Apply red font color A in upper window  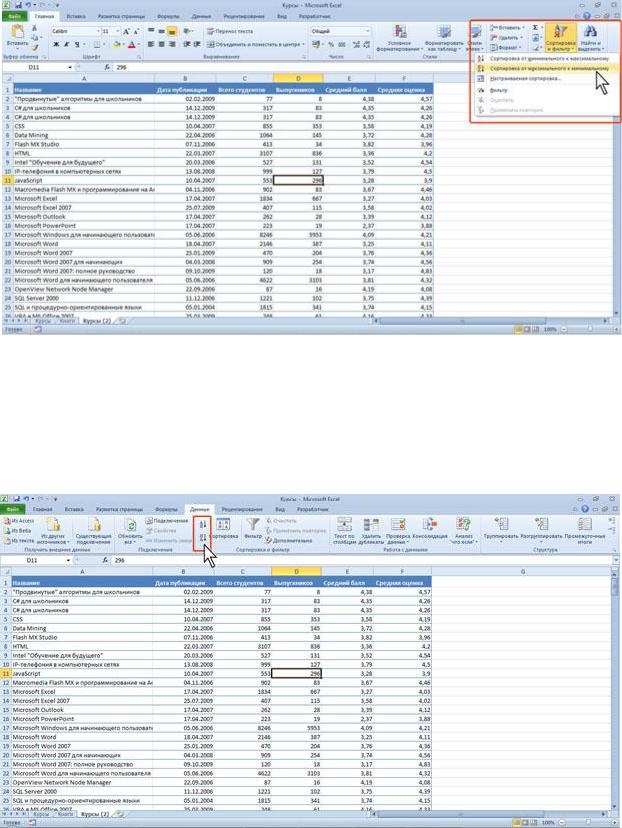pyautogui.click(x=131, y=45)
